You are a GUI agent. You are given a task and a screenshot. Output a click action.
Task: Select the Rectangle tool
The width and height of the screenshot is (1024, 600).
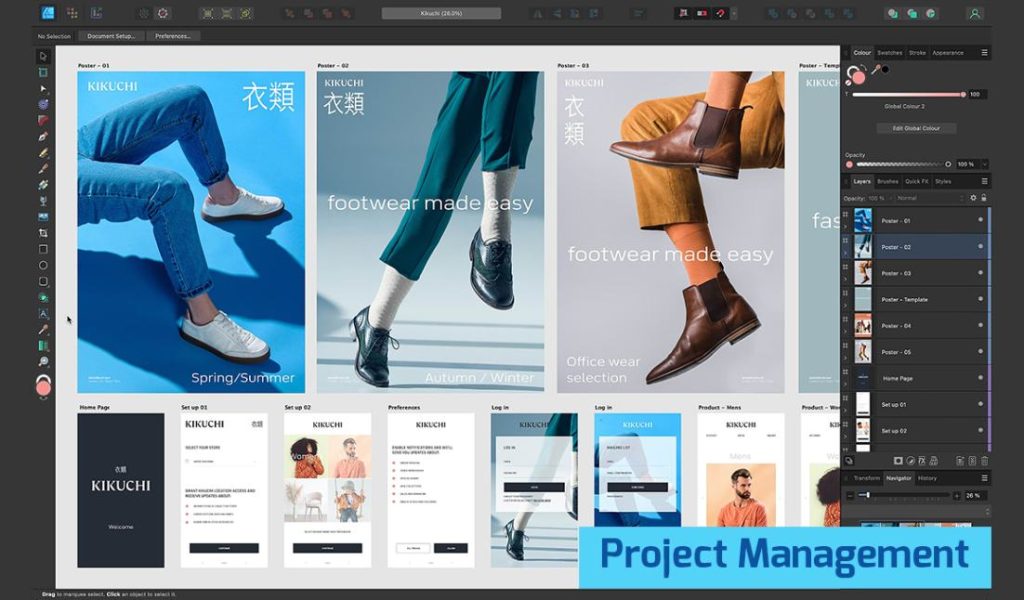point(43,249)
